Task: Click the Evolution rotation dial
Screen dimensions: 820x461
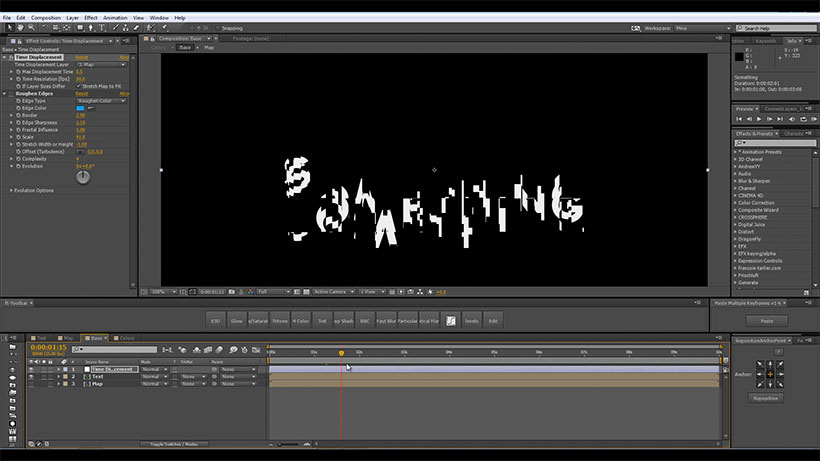Action: pos(83,177)
